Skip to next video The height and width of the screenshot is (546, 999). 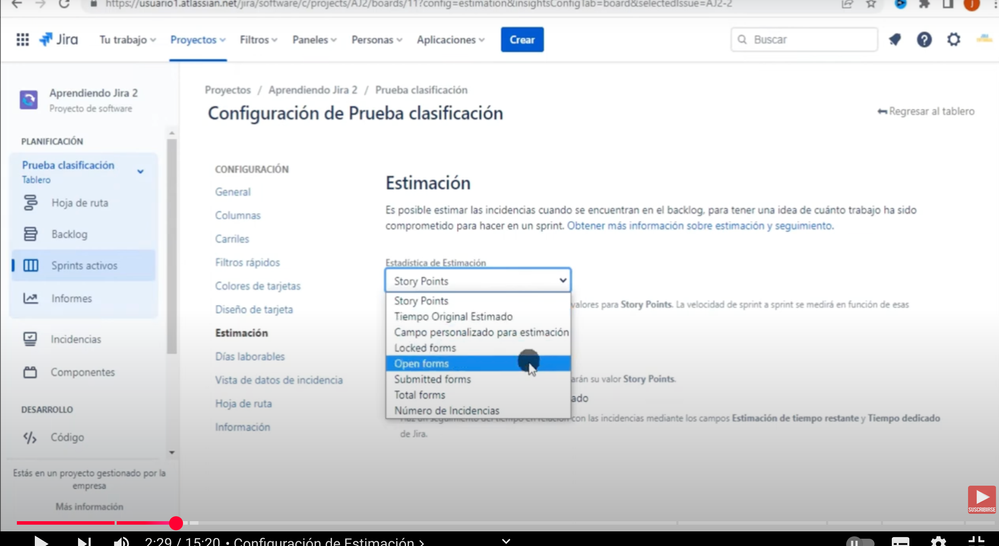83,541
